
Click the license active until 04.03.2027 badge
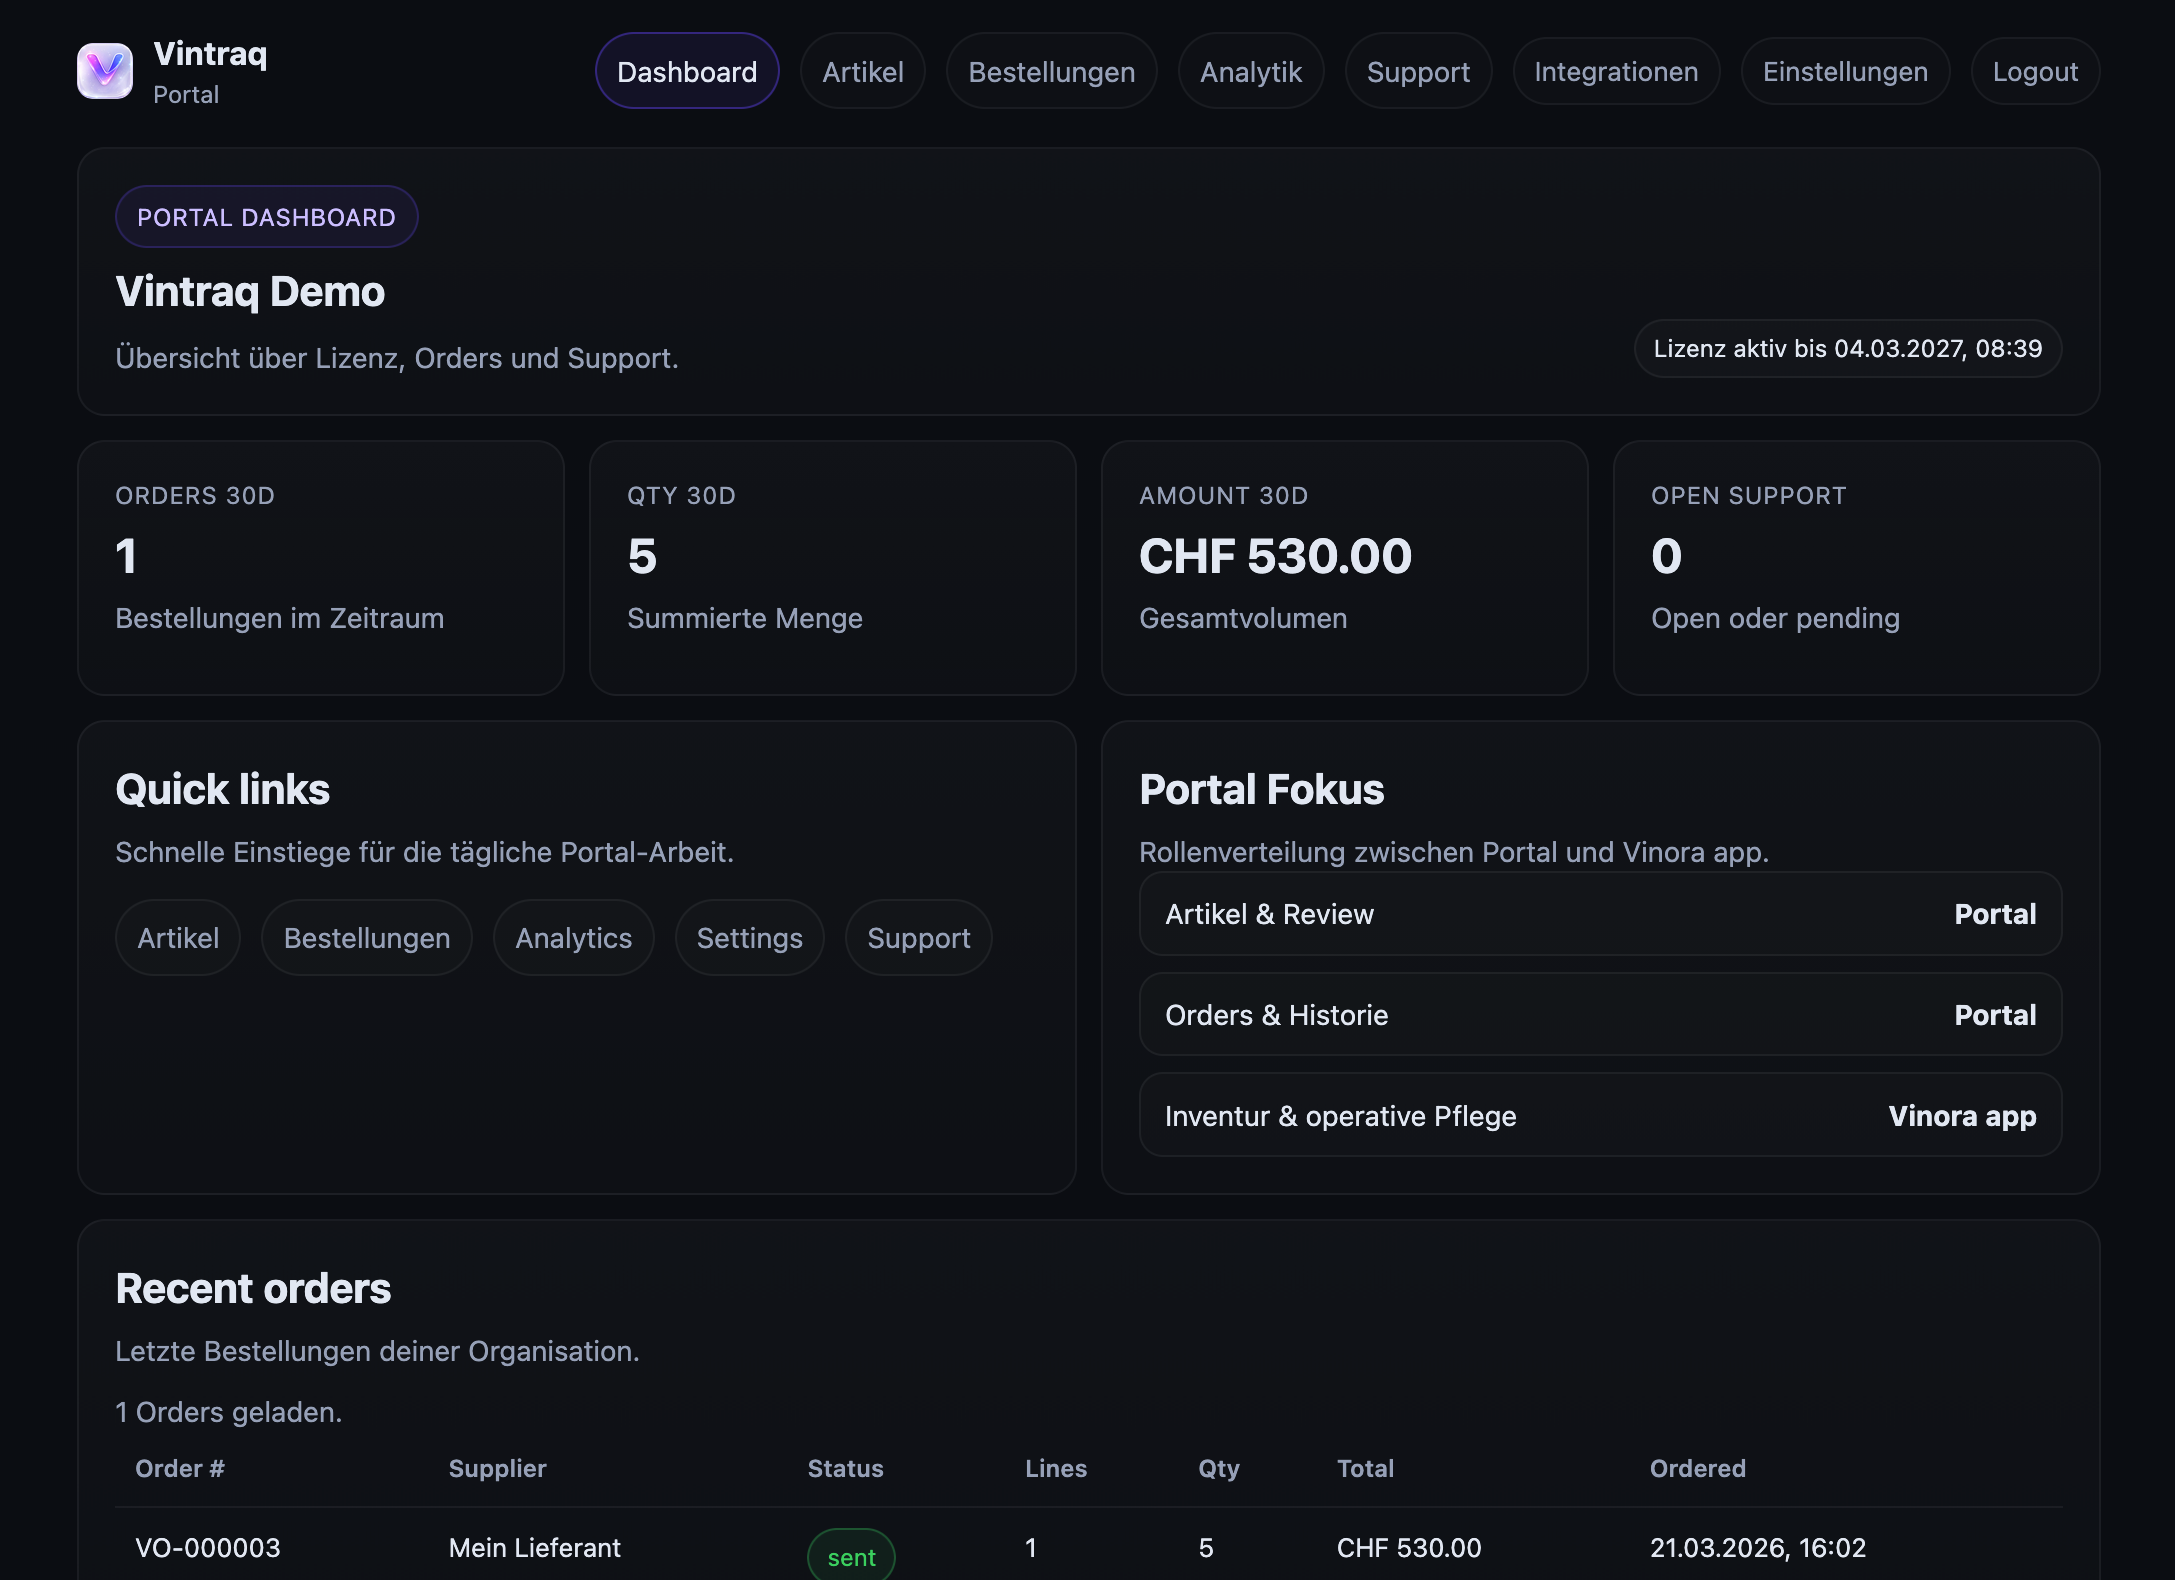point(1846,349)
